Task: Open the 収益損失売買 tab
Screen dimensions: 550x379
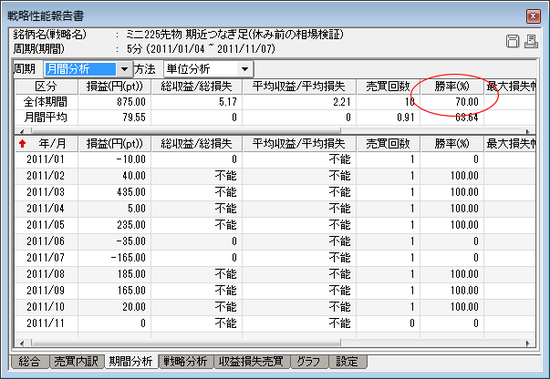Action: click(x=252, y=361)
